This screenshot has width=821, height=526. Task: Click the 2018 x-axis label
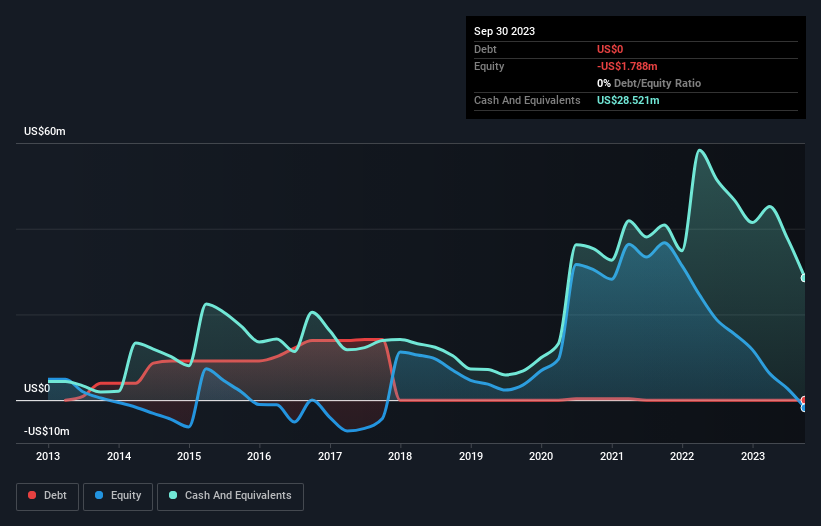pyautogui.click(x=400, y=456)
